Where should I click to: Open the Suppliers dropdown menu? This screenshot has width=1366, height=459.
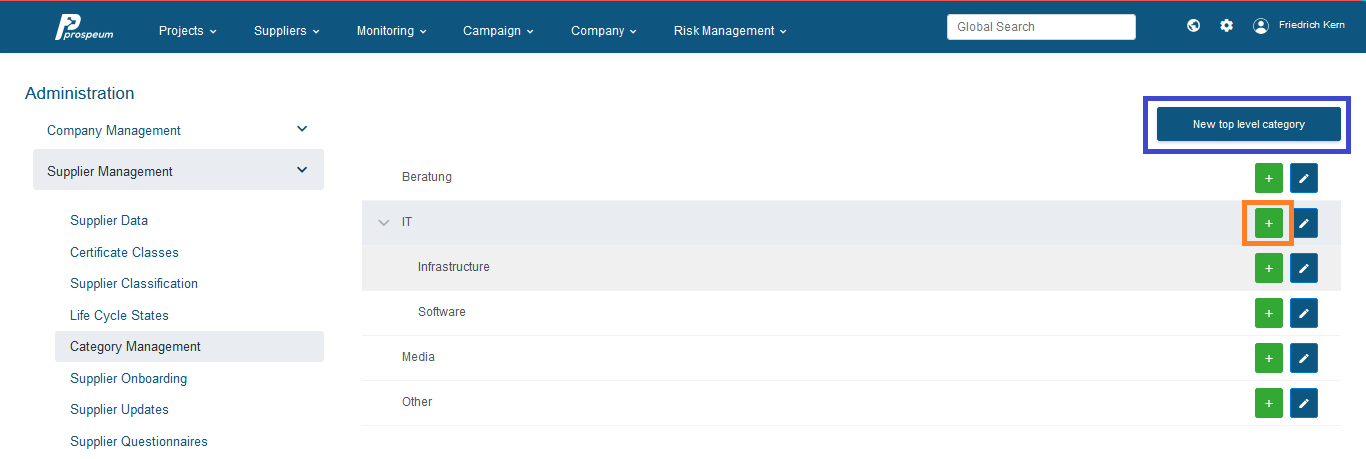pos(287,31)
